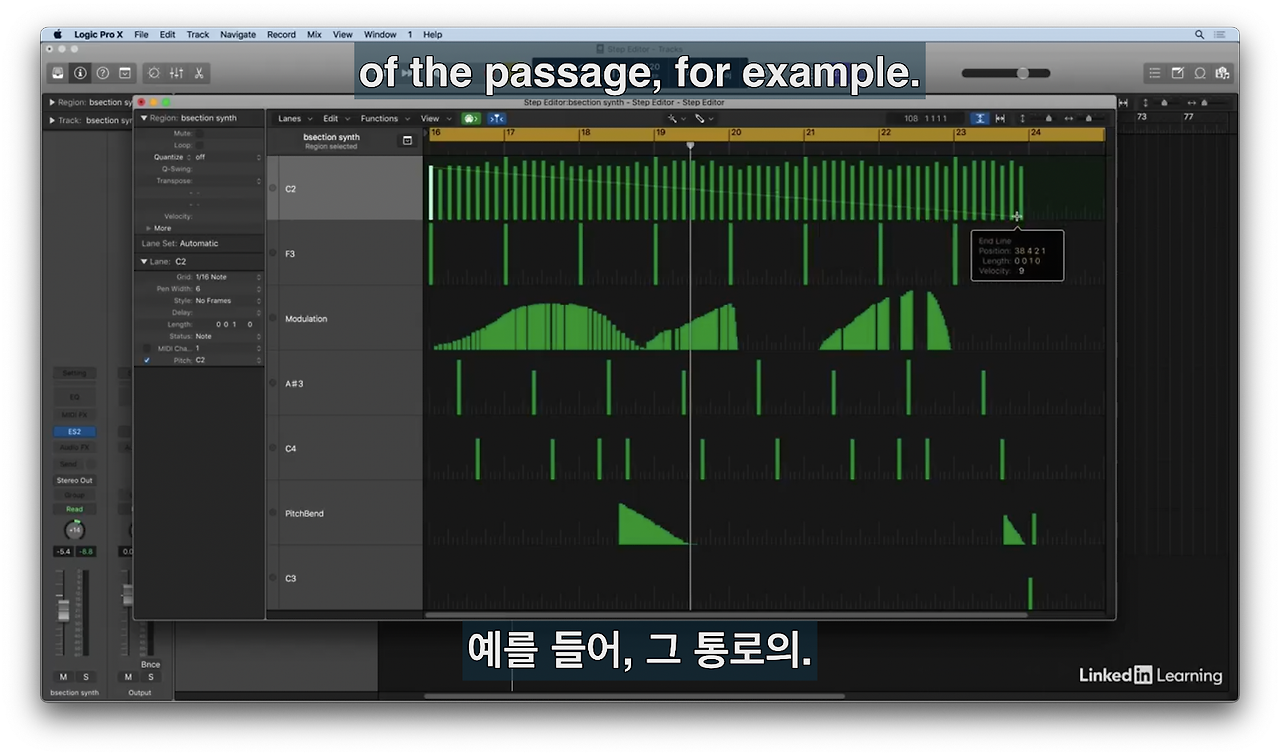Mute bsection synth channel strip with M
The height and width of the screenshot is (756, 1280).
63,677
